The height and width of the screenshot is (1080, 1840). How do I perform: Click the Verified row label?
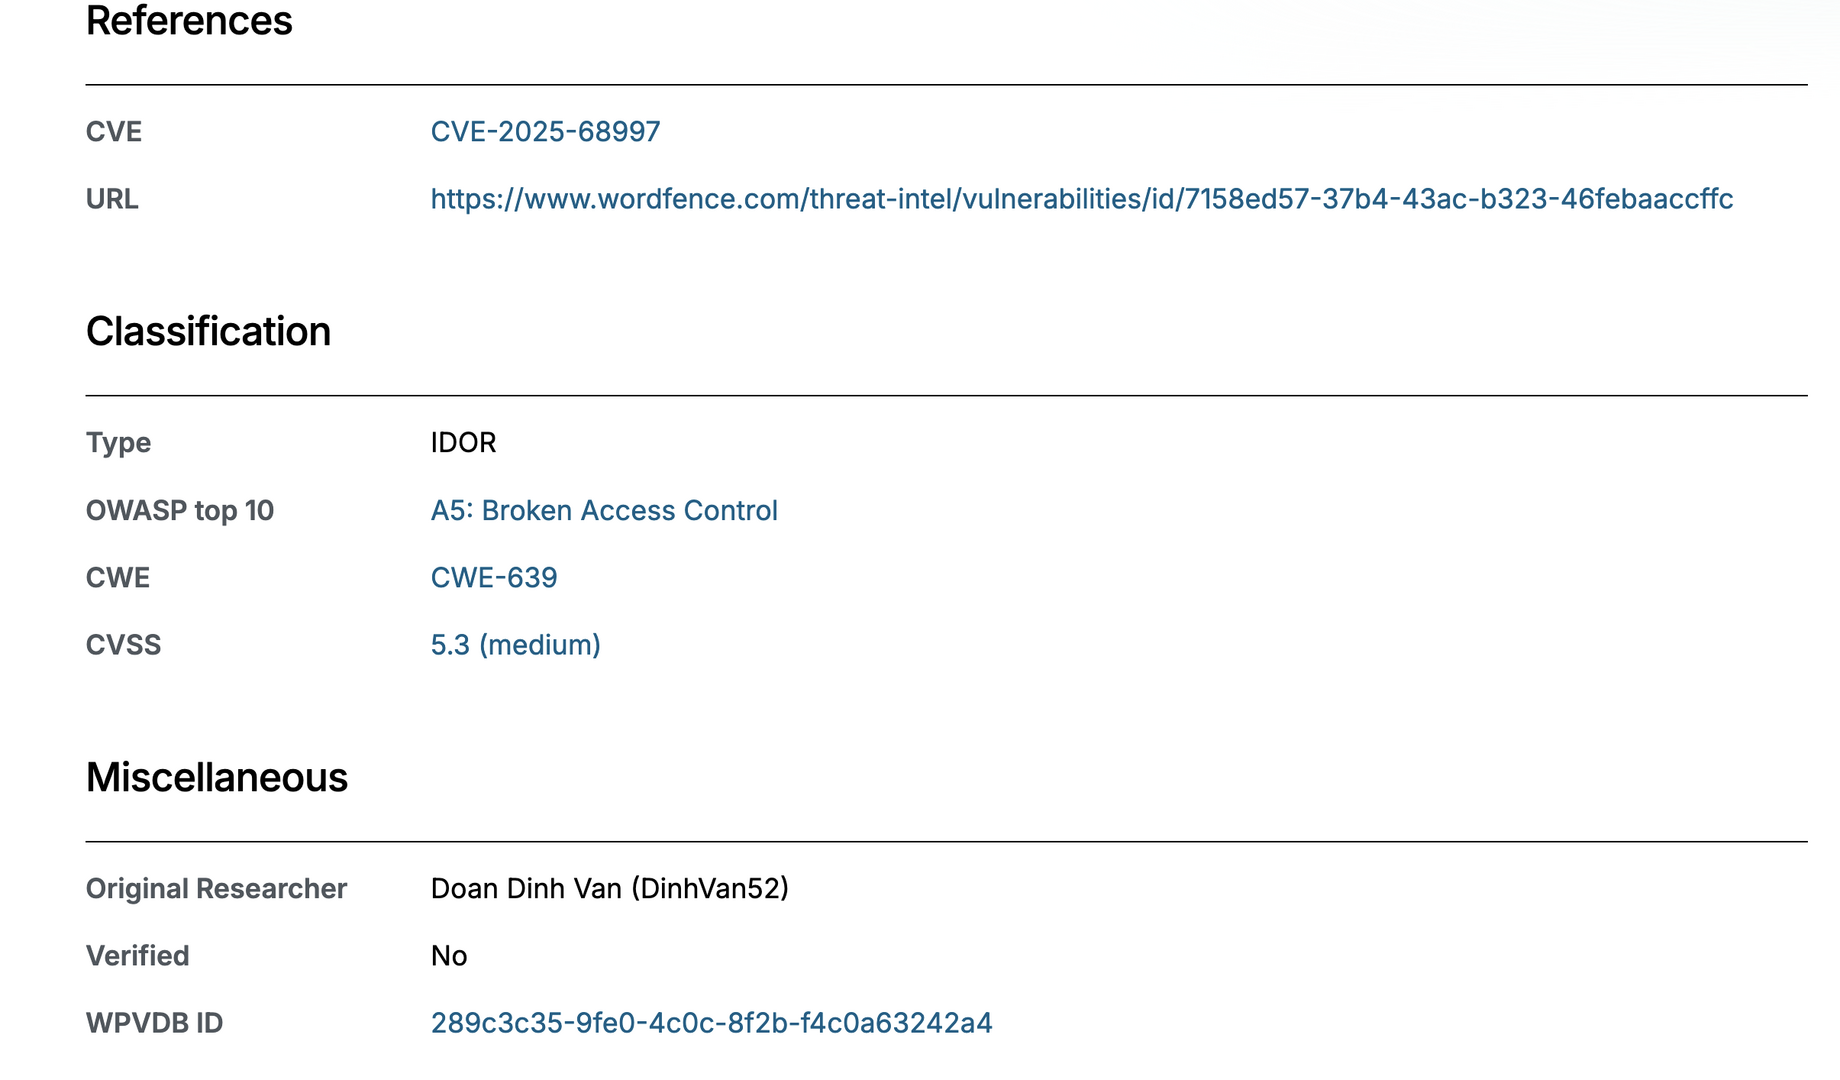click(137, 956)
